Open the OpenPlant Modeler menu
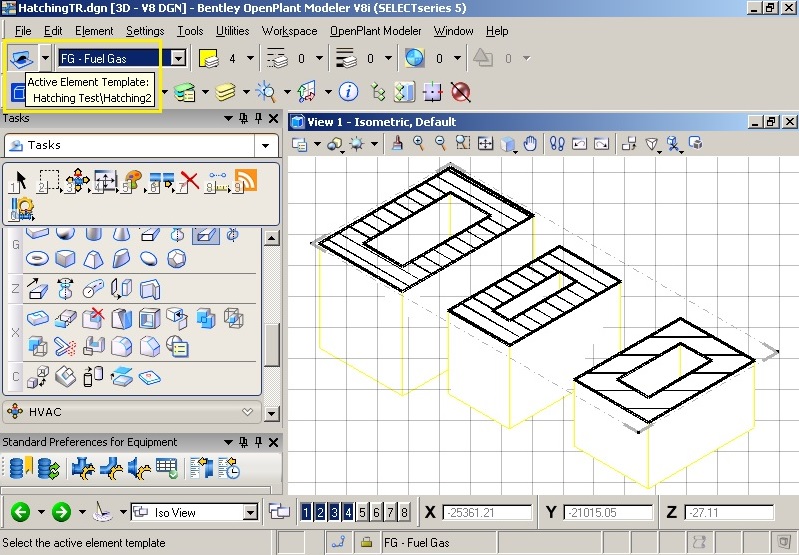 point(376,31)
